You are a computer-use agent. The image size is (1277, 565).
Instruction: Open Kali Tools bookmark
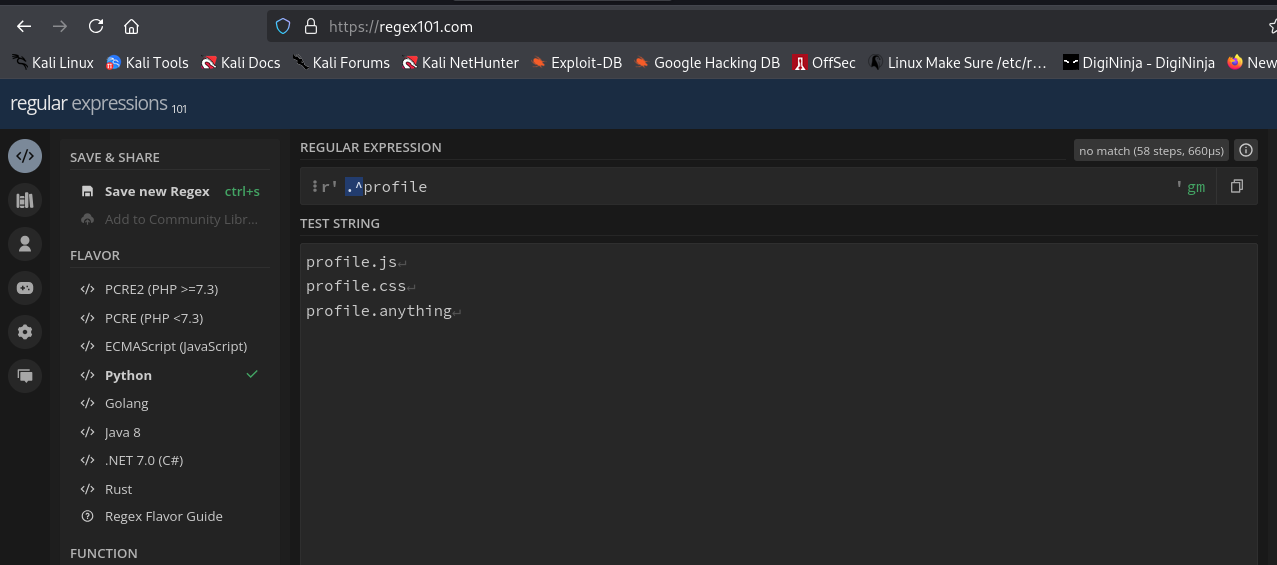[x=147, y=62]
